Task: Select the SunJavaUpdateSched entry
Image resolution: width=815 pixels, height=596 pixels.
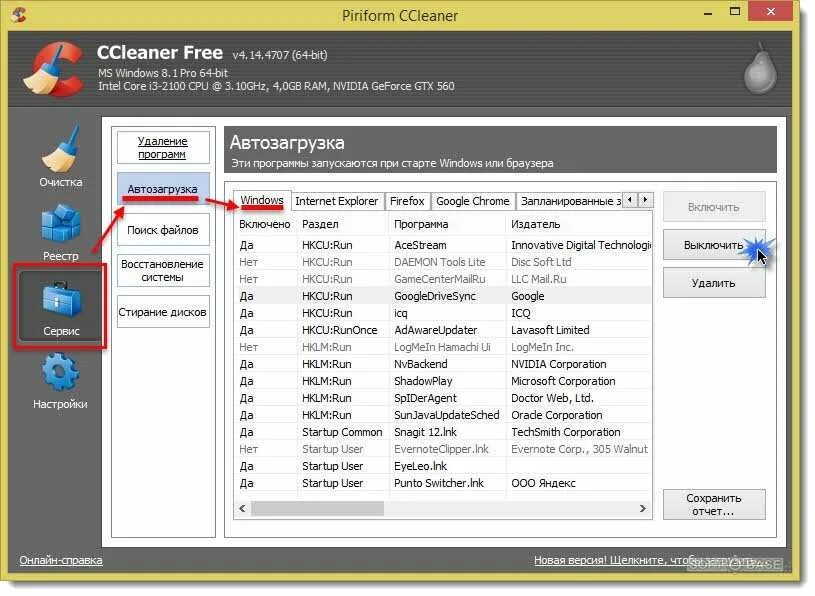Action: click(443, 415)
